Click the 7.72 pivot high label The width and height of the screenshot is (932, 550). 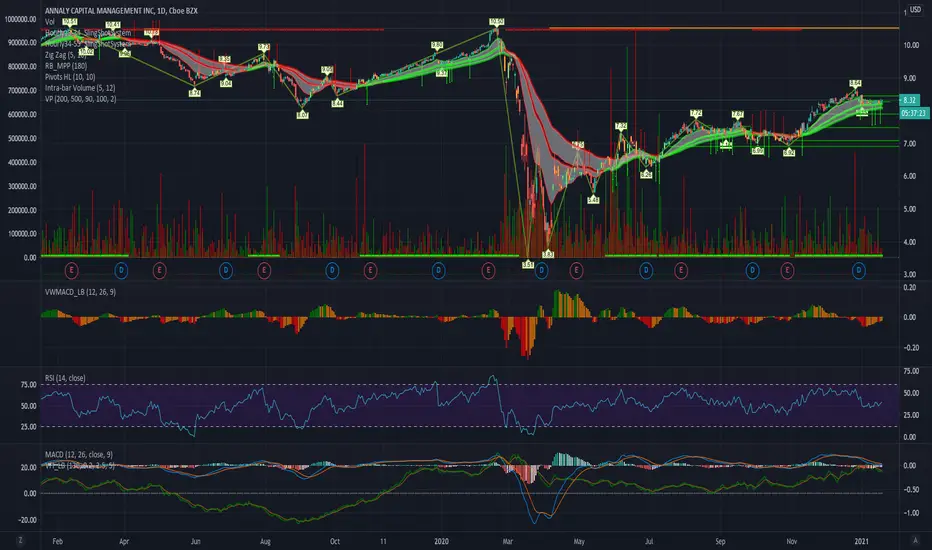point(696,113)
